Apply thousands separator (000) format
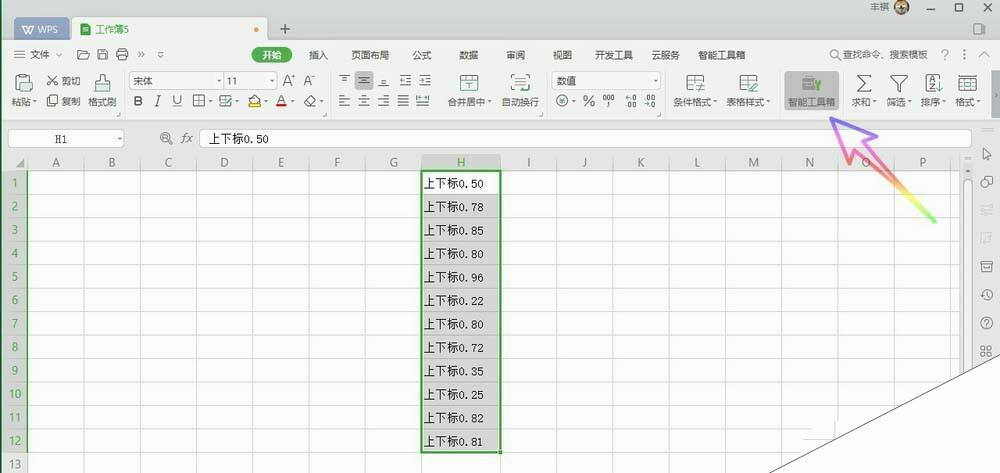The width and height of the screenshot is (1000, 473). 608,101
